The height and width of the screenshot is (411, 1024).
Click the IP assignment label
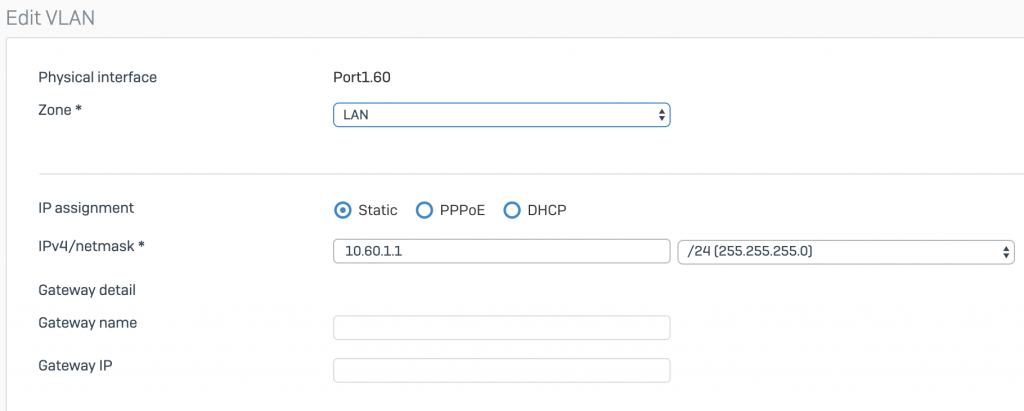click(x=86, y=208)
